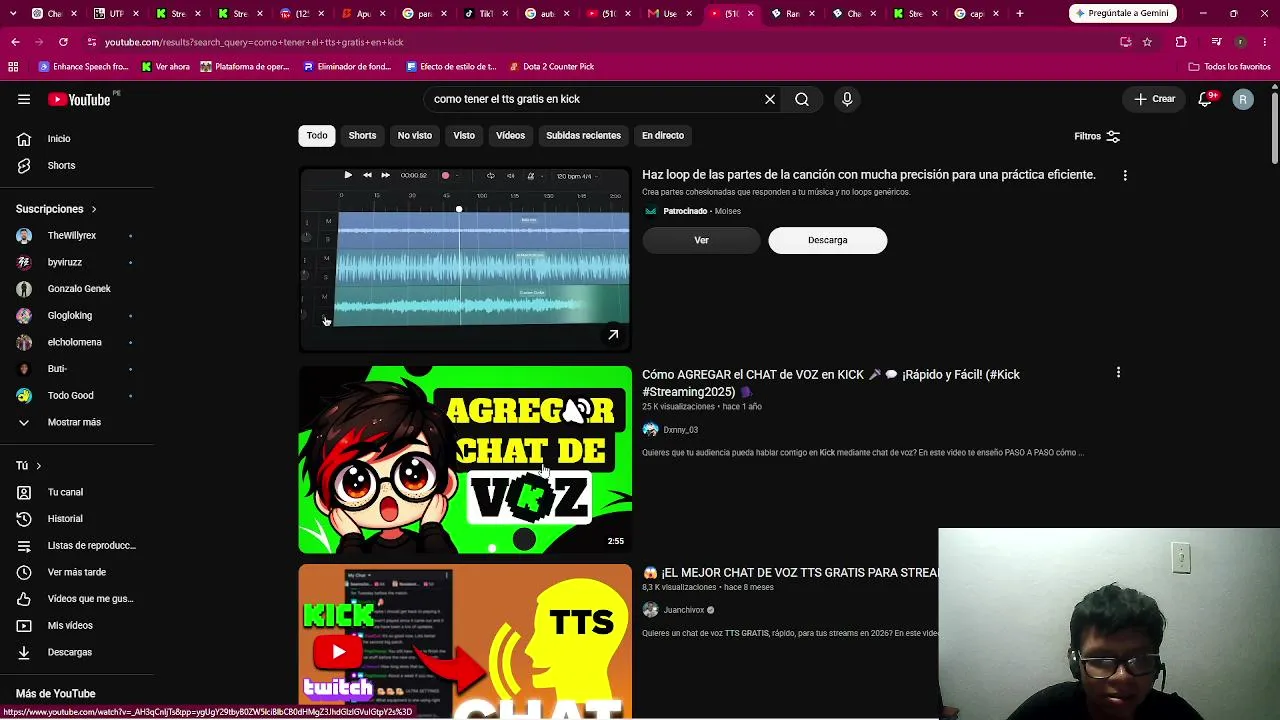
Task: Click Pregúntale a Gemini button
Action: coord(1124,14)
